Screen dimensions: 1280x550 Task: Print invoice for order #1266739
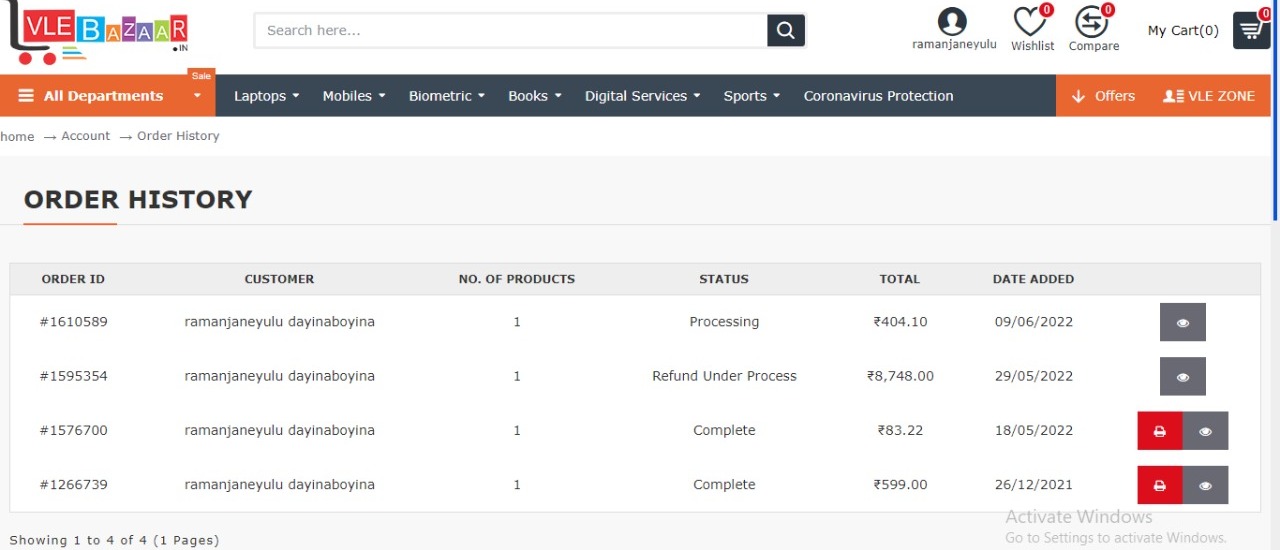[1160, 485]
